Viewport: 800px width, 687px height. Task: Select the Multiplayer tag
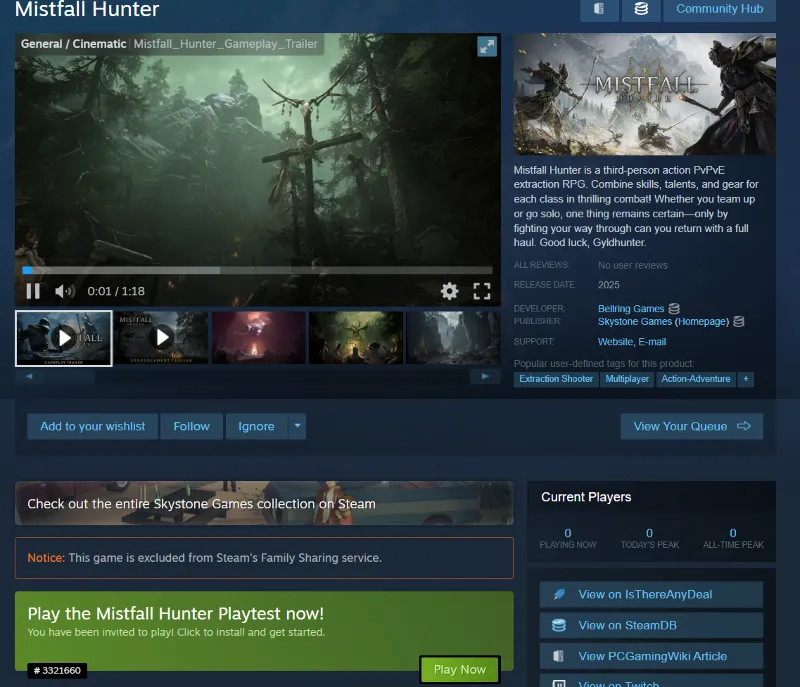(627, 379)
